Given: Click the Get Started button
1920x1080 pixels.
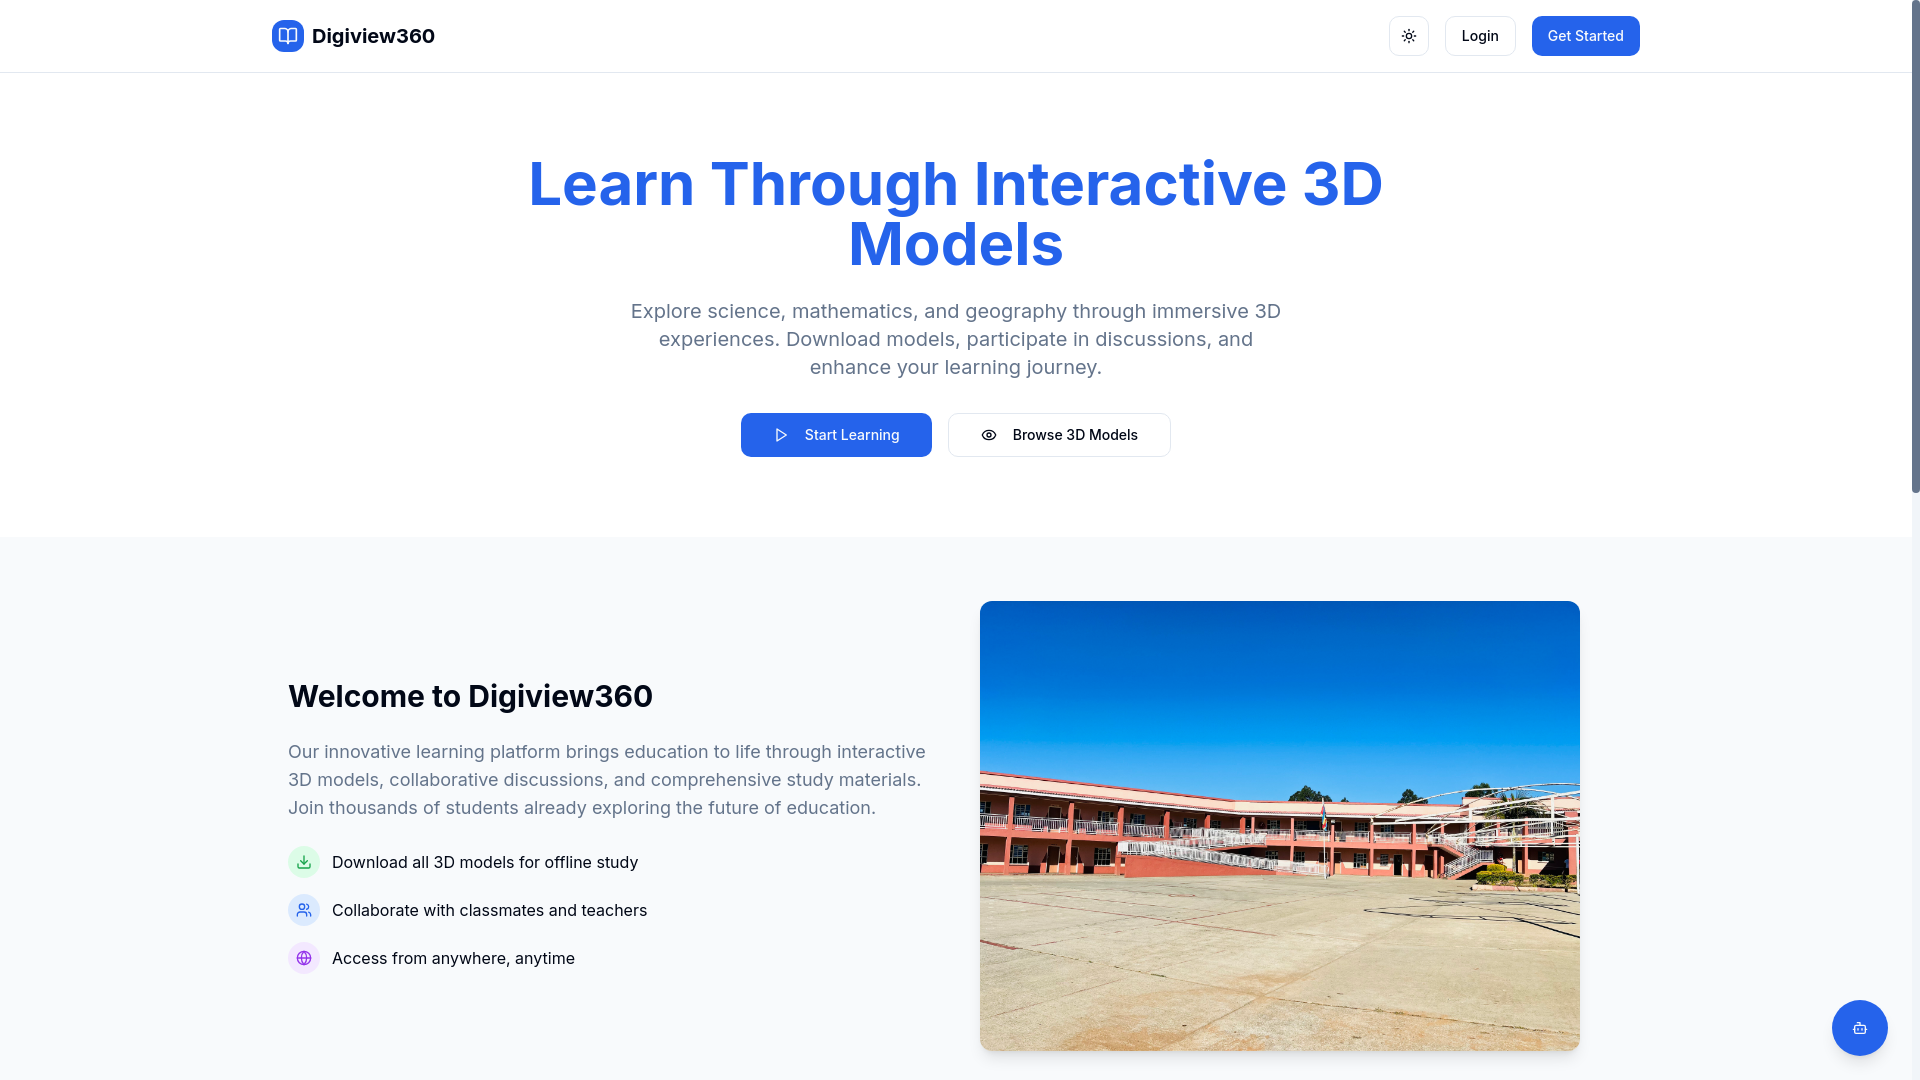Looking at the screenshot, I should click(x=1586, y=36).
